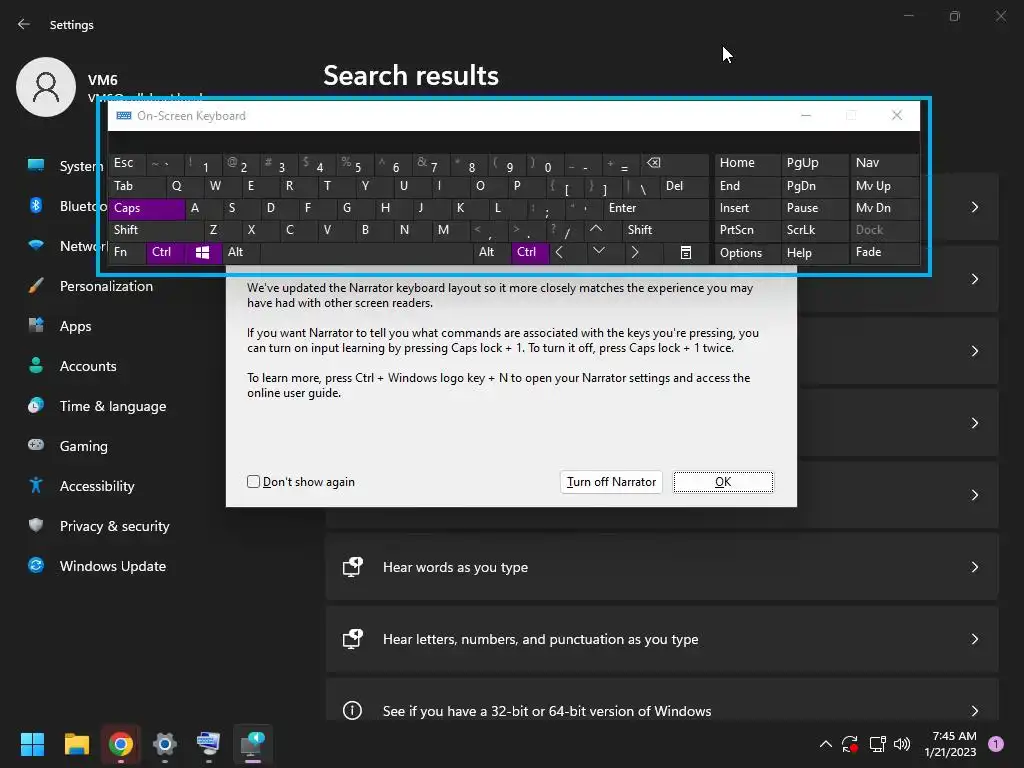Click the context menu key on keyboard
Screen dimensions: 1024x768
pos(686,253)
